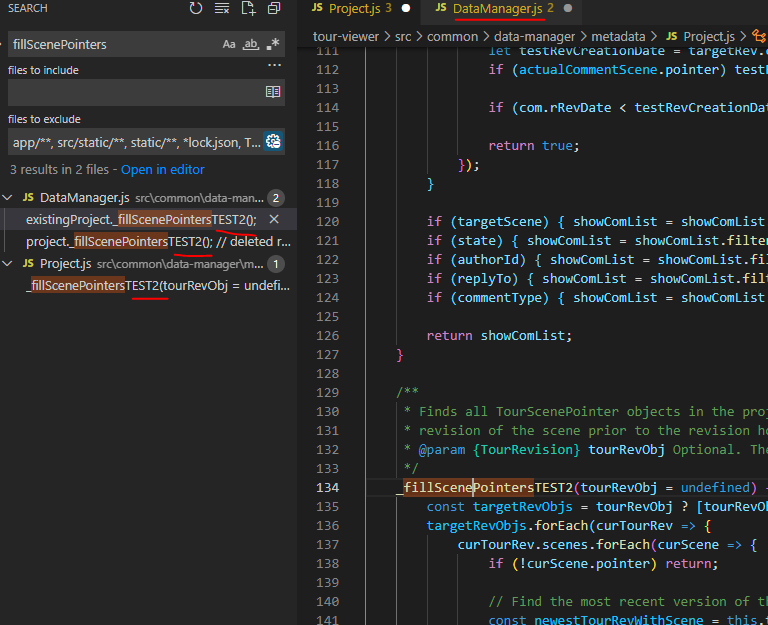Toggle search details with three dots
The height and width of the screenshot is (625, 768).
point(274,65)
